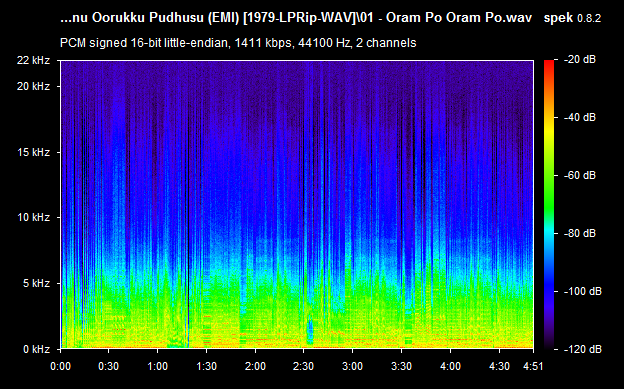The width and height of the screenshot is (624, 389).
Task: Click the 0 kHz frequency axis label
Action: click(x=36, y=349)
